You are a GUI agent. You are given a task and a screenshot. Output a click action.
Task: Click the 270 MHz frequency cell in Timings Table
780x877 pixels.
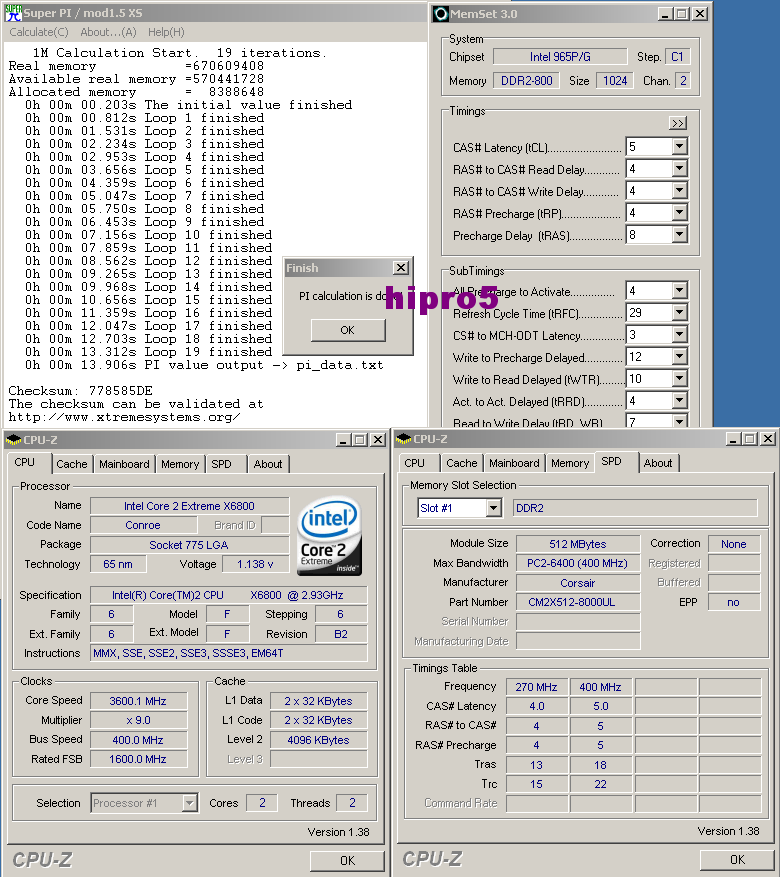(x=537, y=687)
